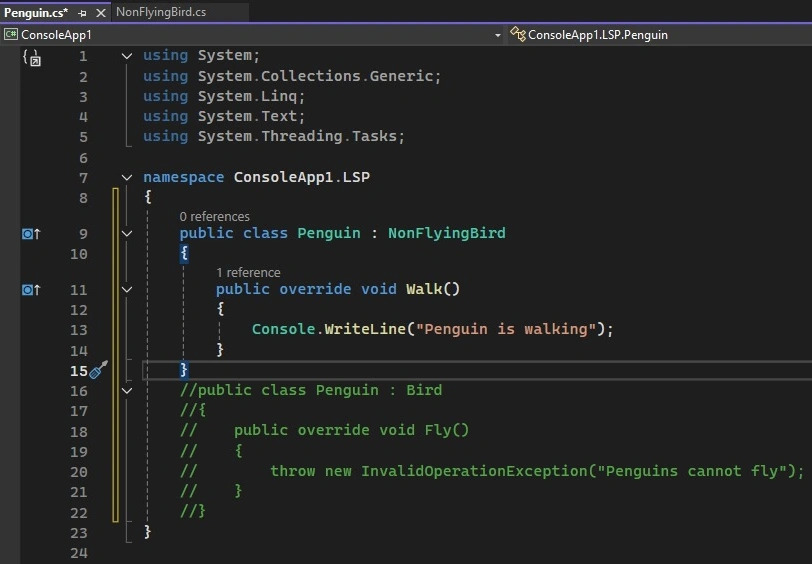Click 'System.Collections.Generic' on line 2
Viewport: 812px width, 564px height.
click(315, 76)
